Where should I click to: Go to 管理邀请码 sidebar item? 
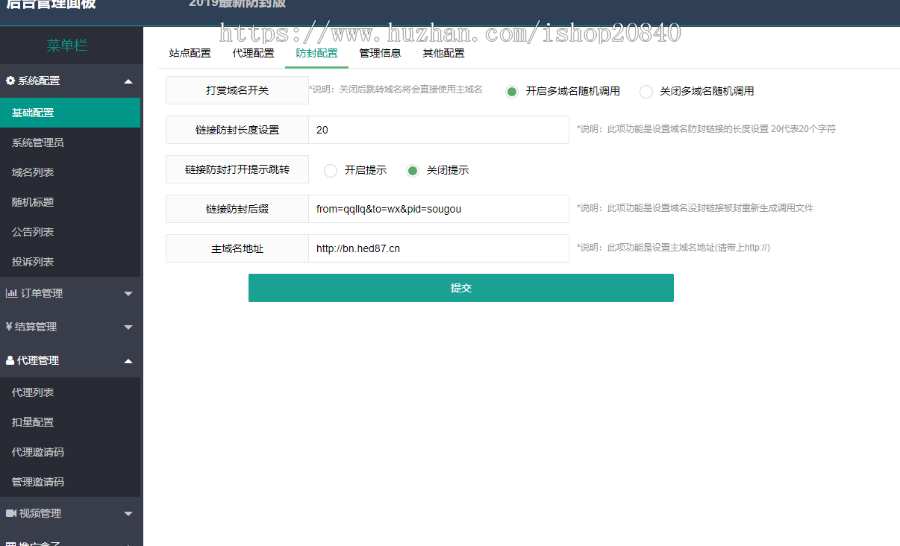pyautogui.click(x=70, y=482)
